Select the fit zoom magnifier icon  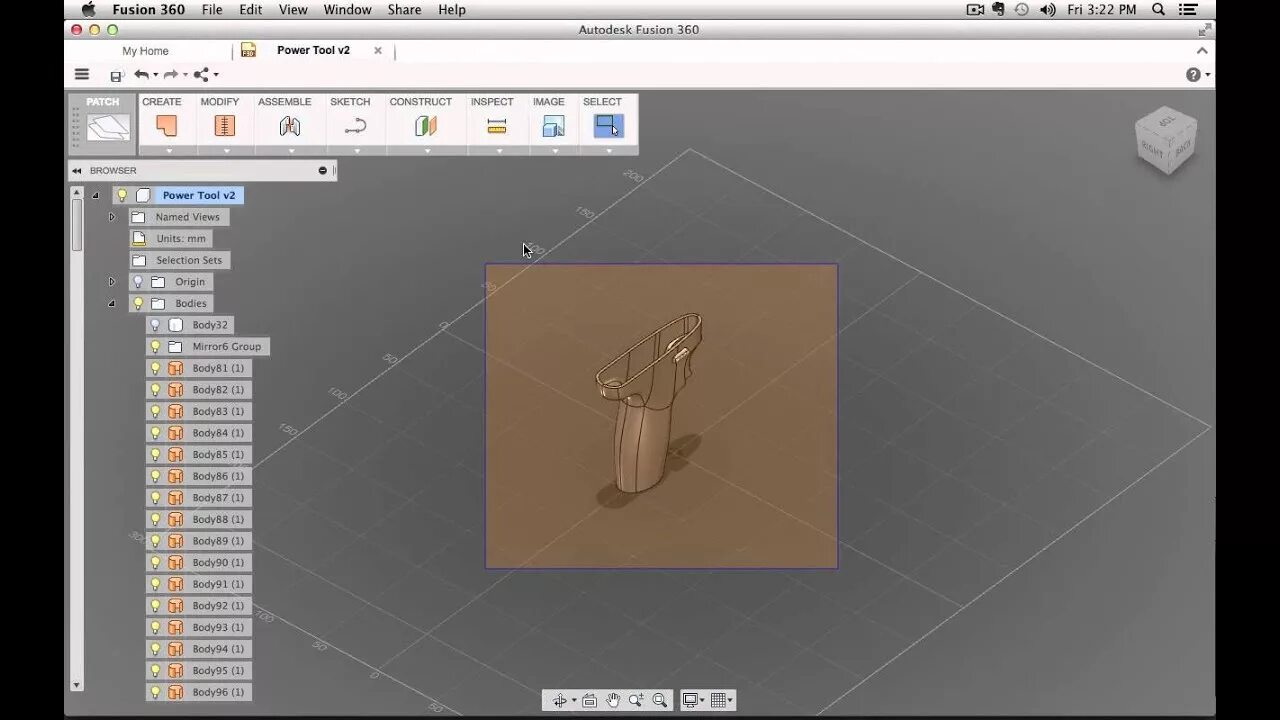click(659, 701)
